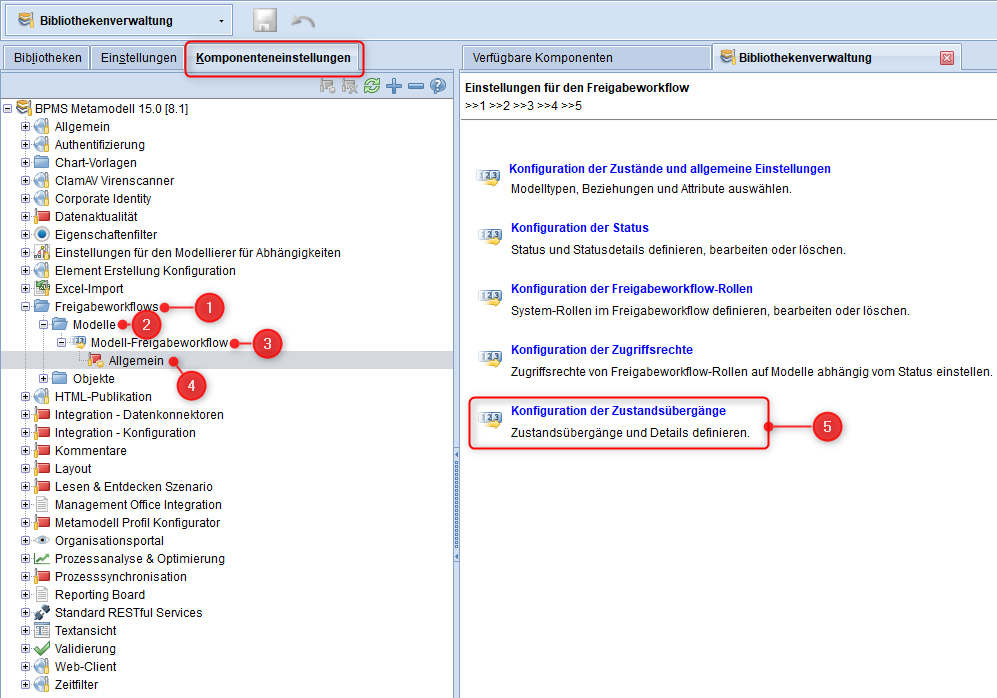Open the Konfiguration der Zugriffsrechte link

click(602, 350)
